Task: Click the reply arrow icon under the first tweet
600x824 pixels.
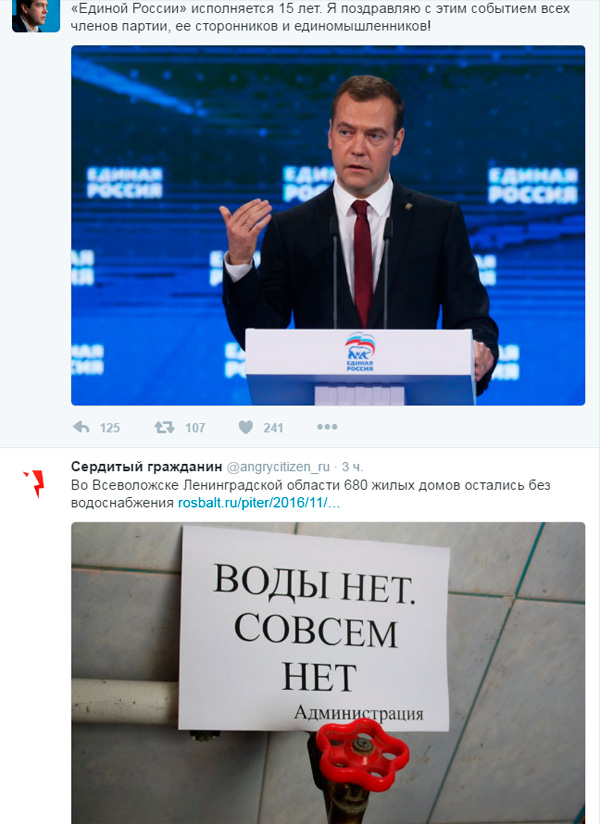Action: tap(81, 427)
